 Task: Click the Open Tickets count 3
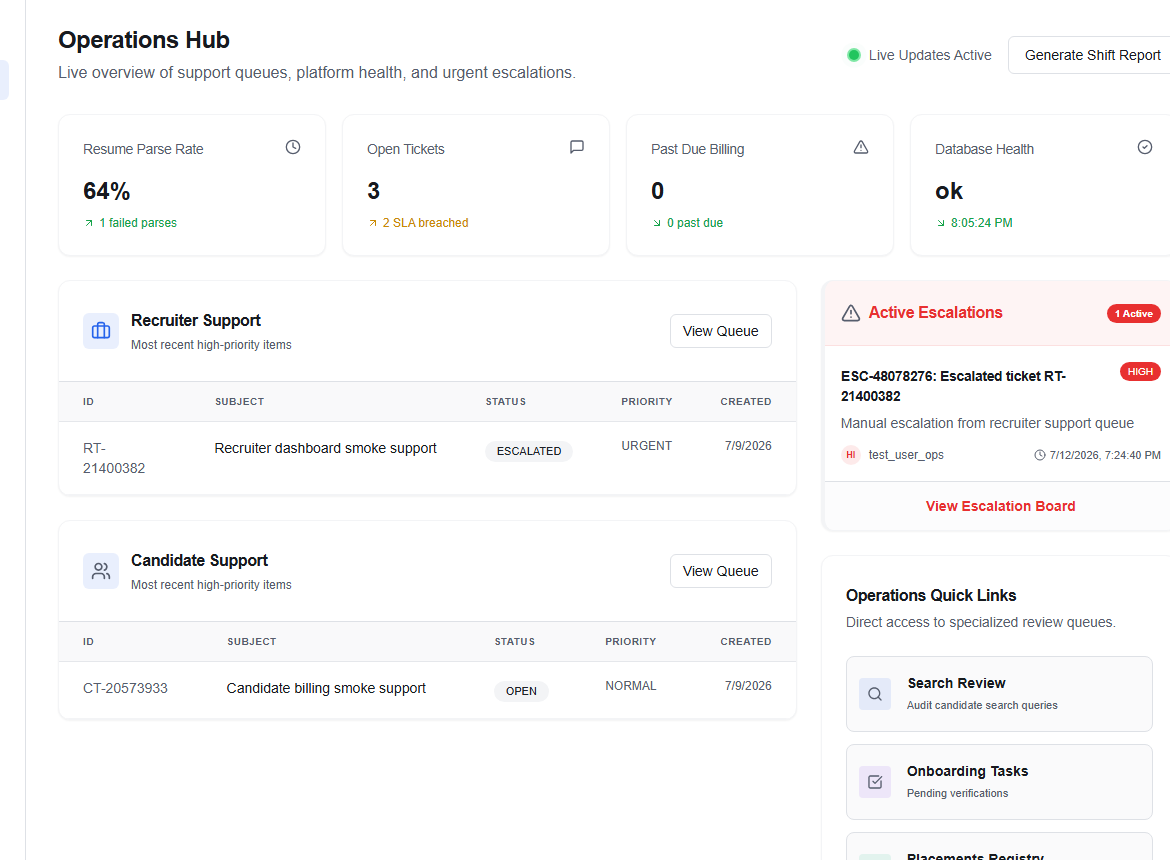tap(374, 191)
